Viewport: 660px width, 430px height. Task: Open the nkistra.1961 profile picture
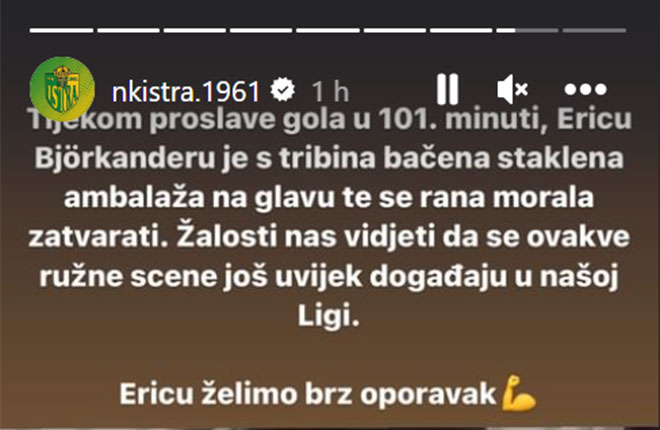[x=62, y=89]
